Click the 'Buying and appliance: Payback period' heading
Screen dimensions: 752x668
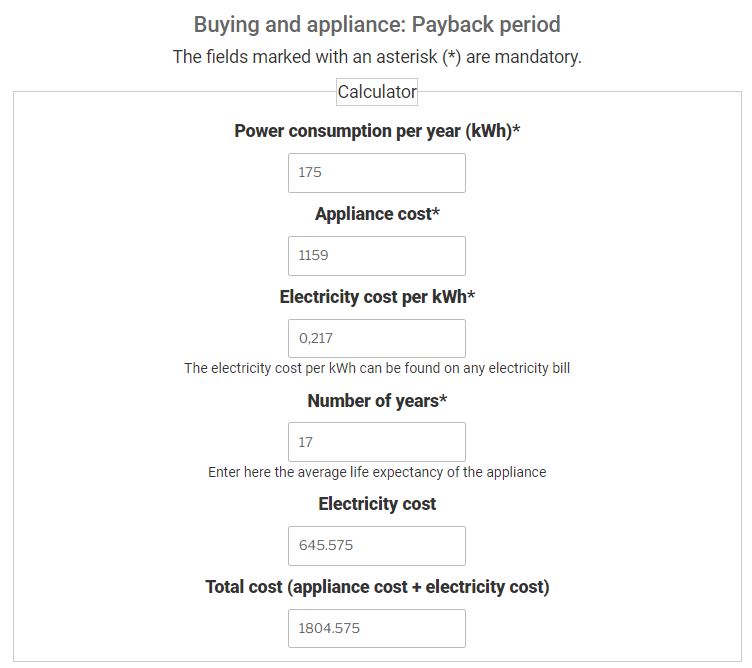(x=377, y=24)
